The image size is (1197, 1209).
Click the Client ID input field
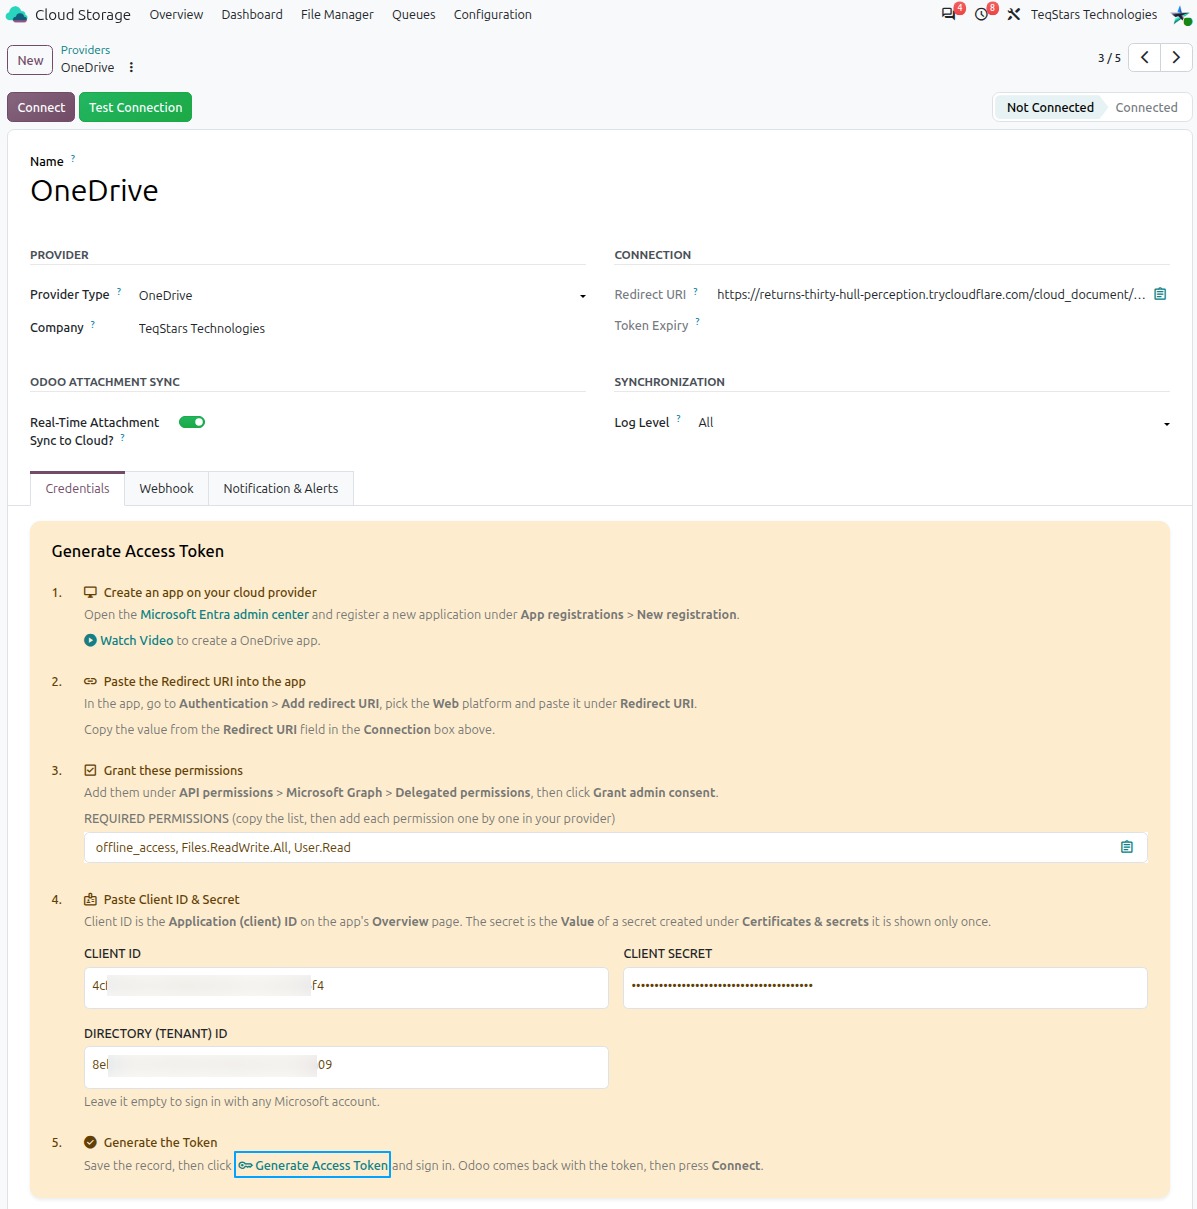click(x=346, y=987)
